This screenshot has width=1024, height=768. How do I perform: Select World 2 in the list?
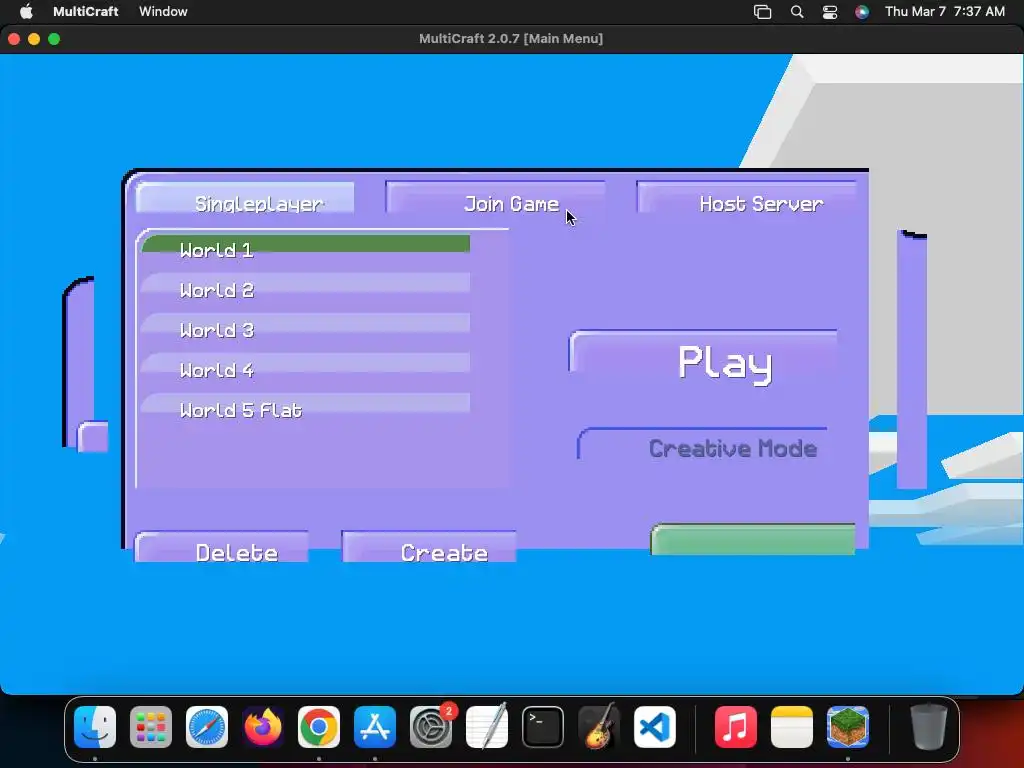click(305, 284)
